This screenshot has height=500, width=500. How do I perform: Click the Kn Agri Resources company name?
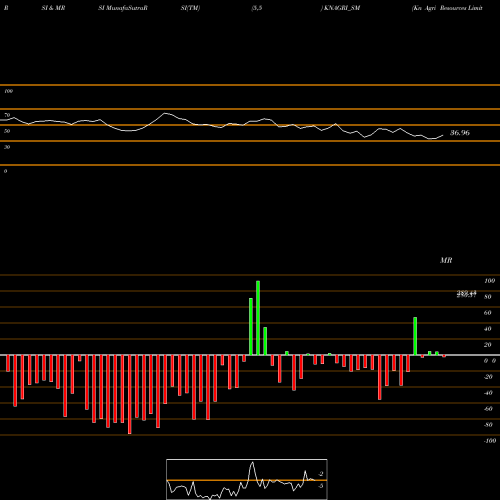tap(447, 8)
